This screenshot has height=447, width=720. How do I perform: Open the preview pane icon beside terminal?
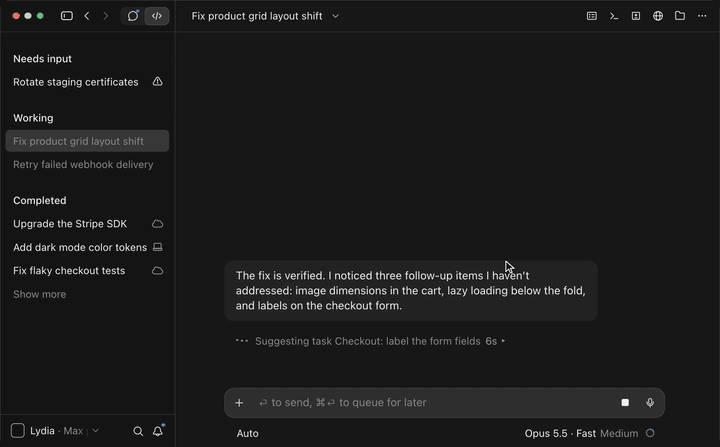tap(636, 16)
